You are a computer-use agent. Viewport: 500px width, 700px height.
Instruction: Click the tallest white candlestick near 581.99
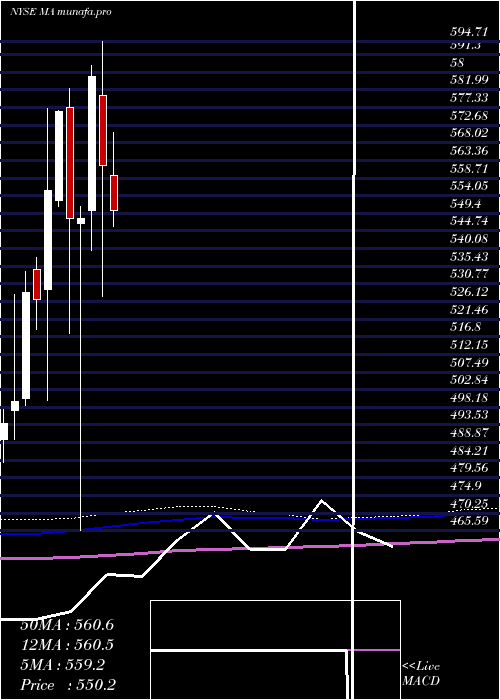92,143
